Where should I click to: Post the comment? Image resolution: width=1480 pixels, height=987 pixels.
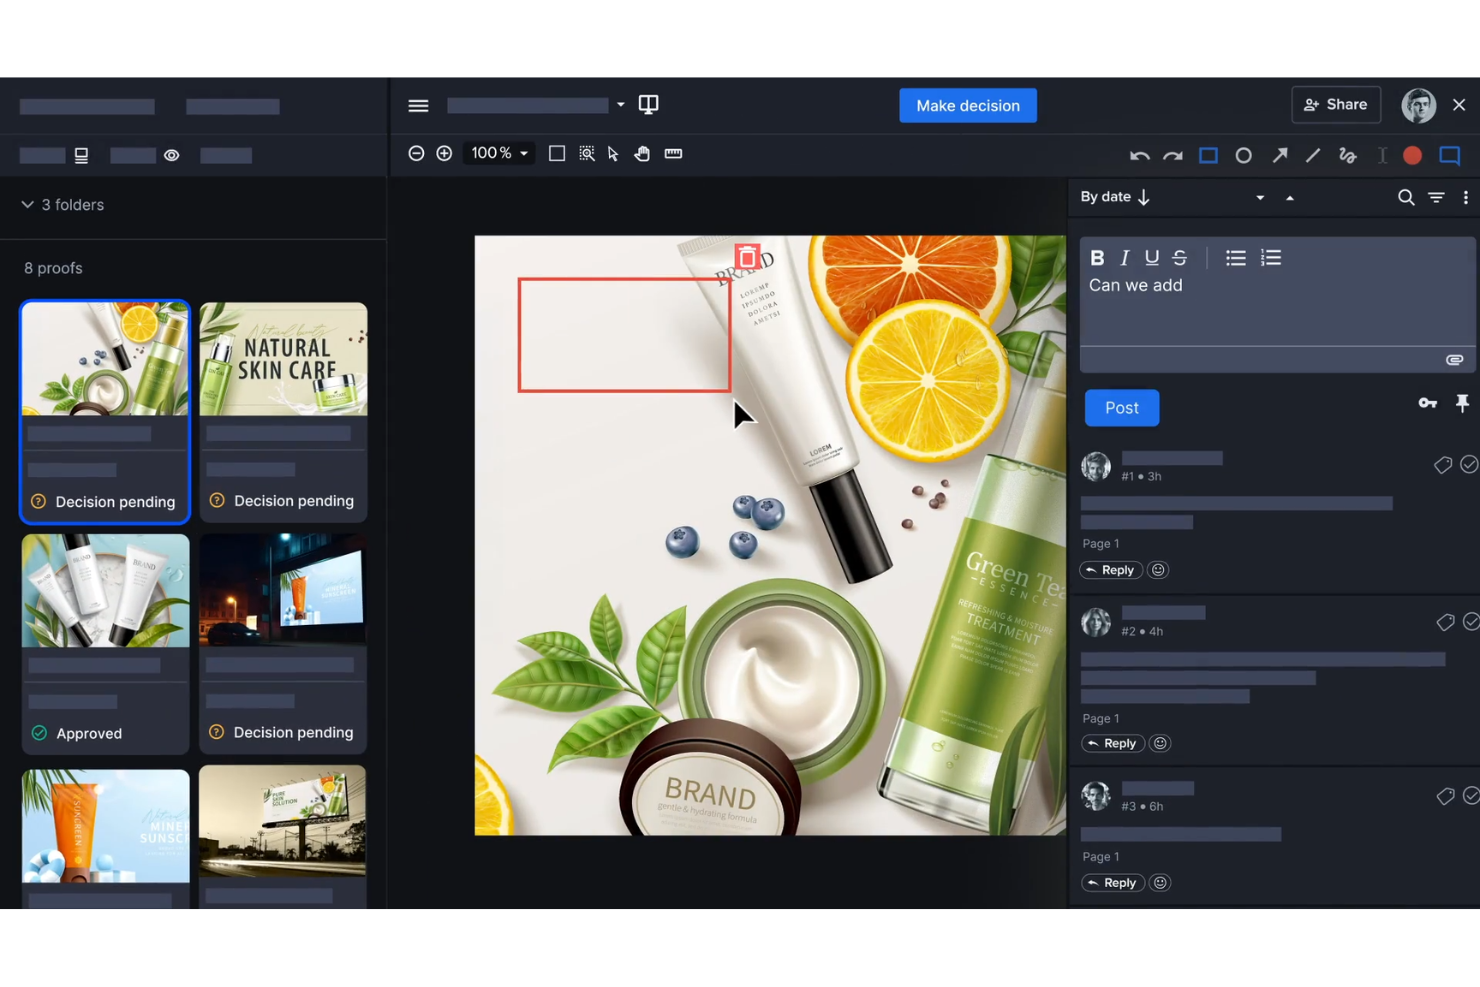[x=1122, y=407]
